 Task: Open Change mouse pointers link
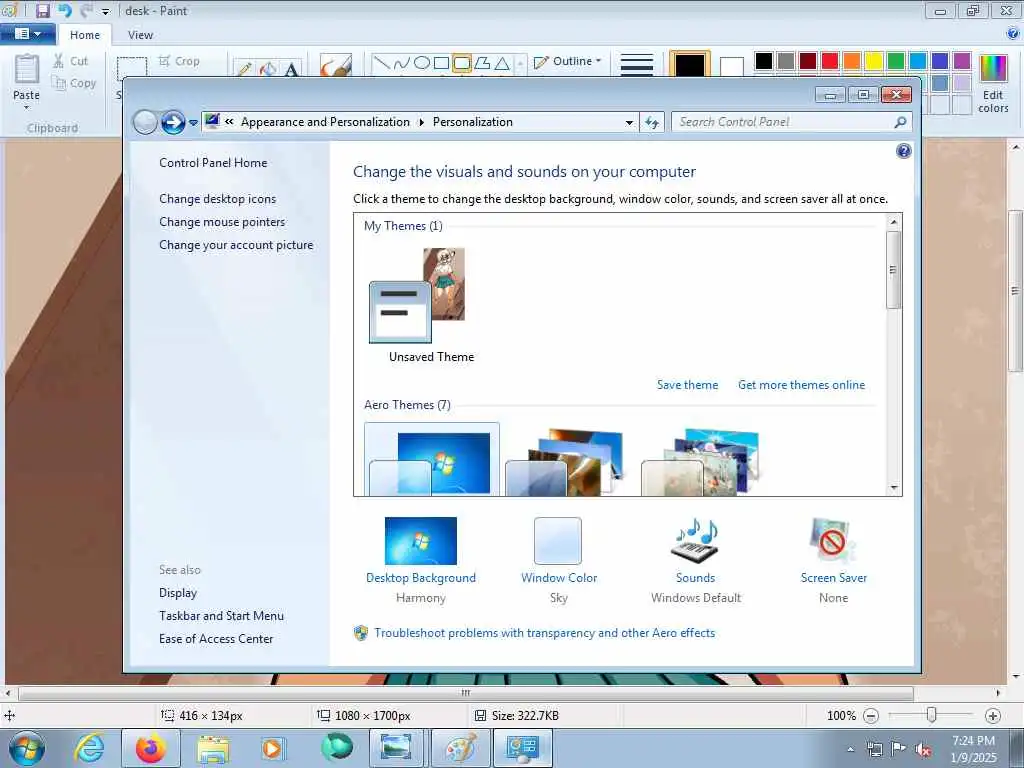222,222
